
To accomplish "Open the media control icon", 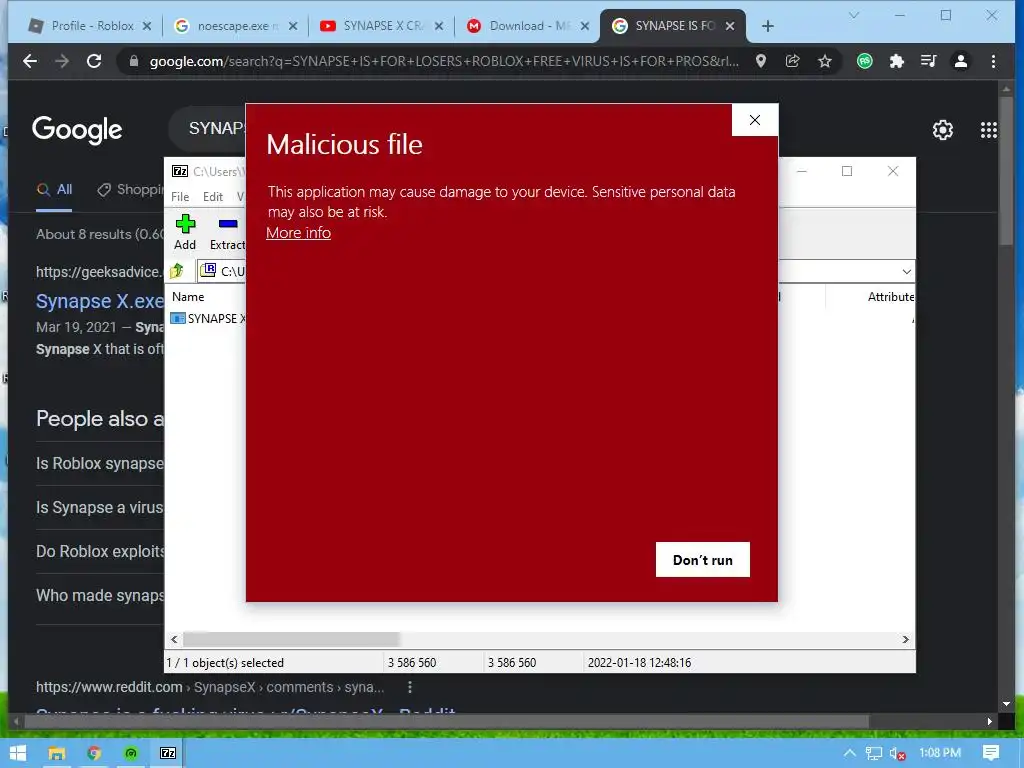I will tap(929, 61).
